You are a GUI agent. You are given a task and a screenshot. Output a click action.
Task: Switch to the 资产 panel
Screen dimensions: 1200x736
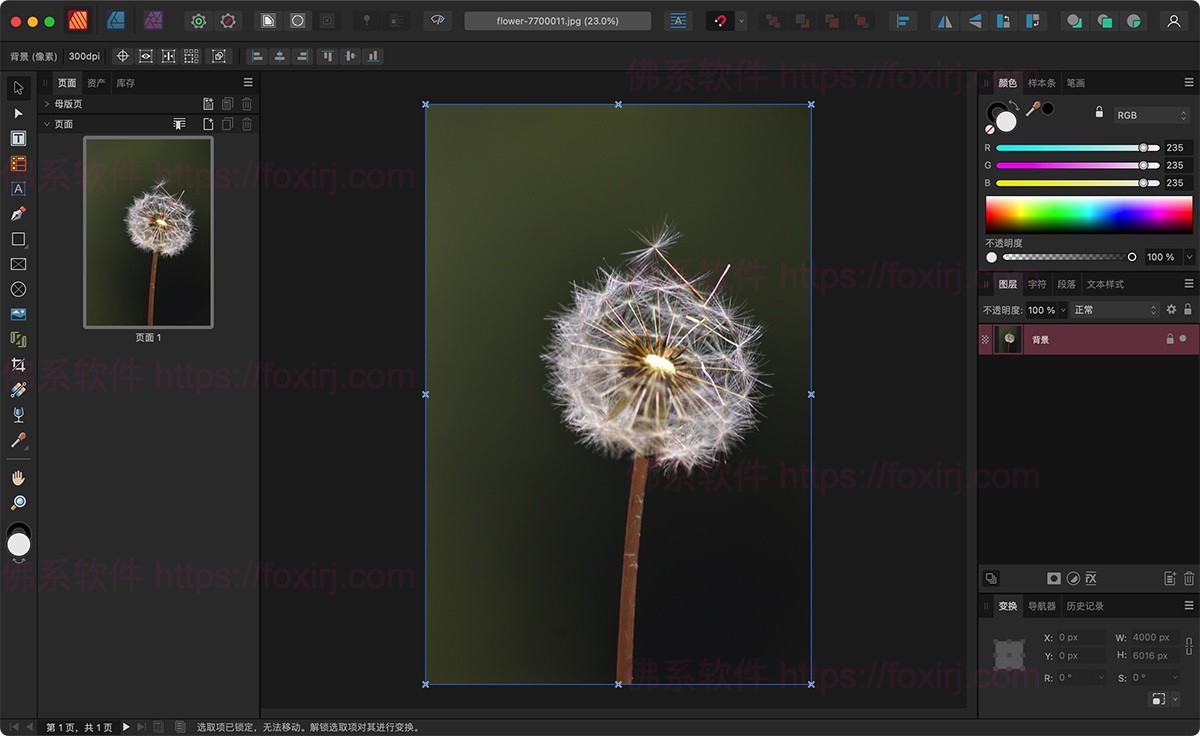point(94,83)
